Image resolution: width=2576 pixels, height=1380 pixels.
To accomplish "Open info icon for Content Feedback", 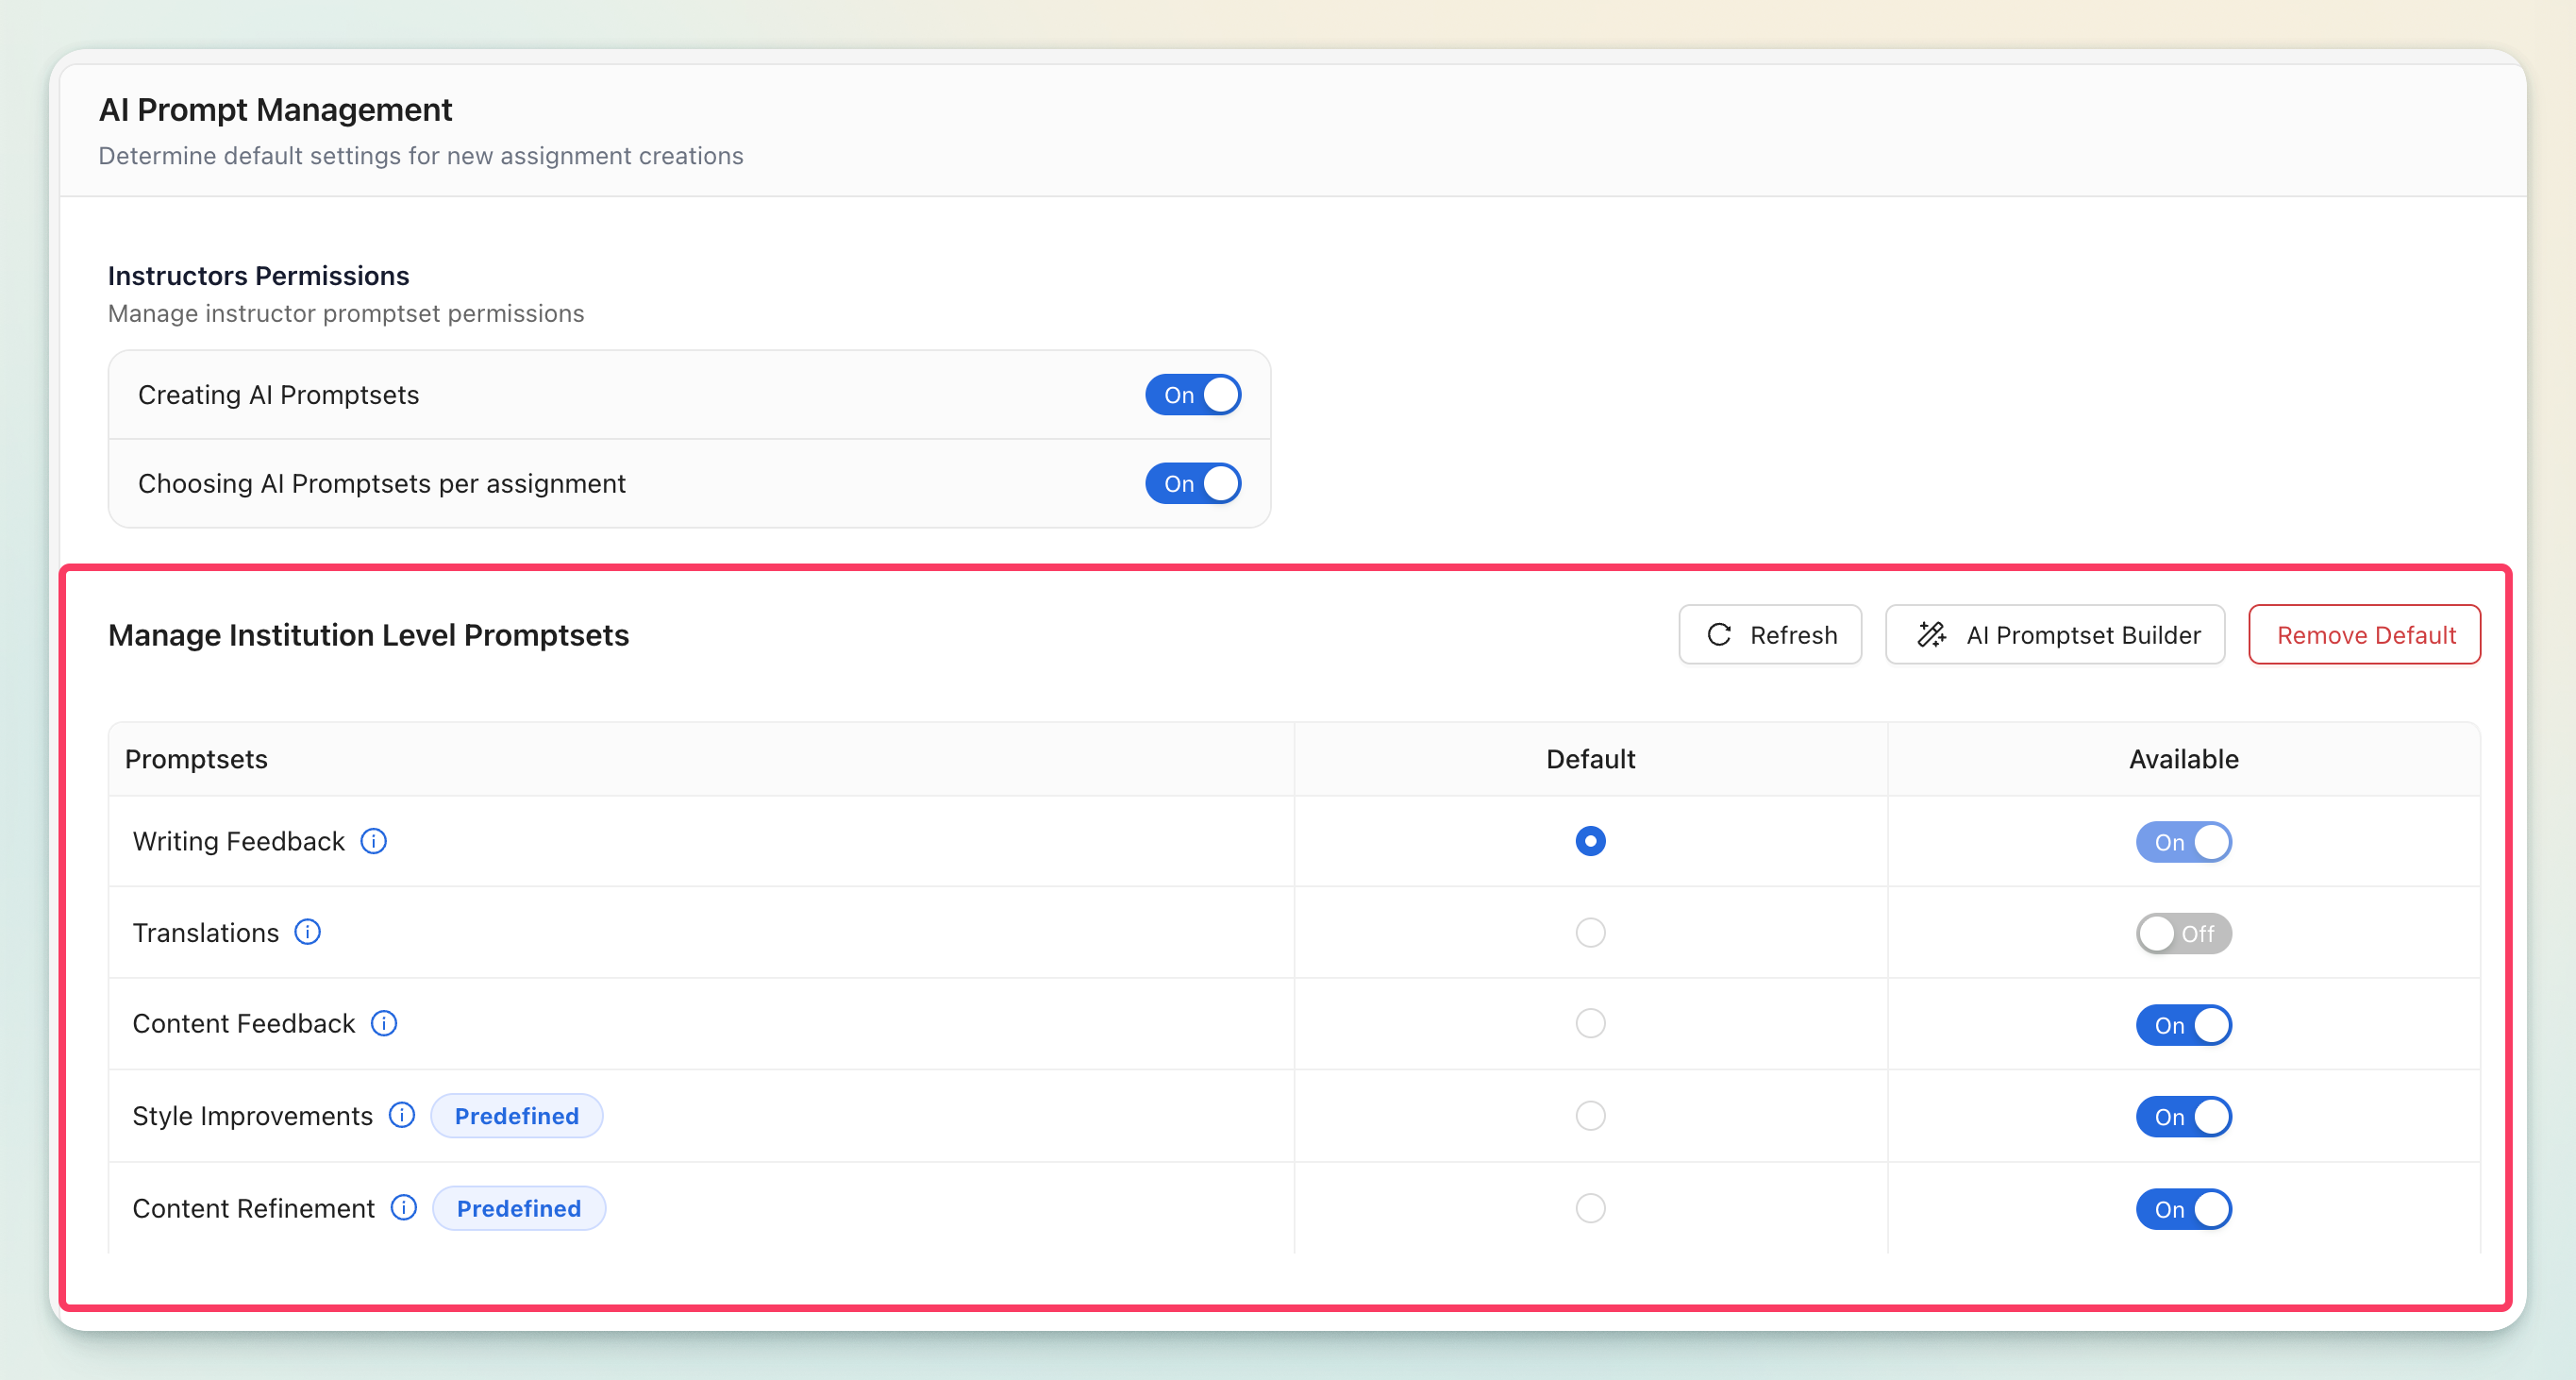I will pyautogui.click(x=384, y=1023).
